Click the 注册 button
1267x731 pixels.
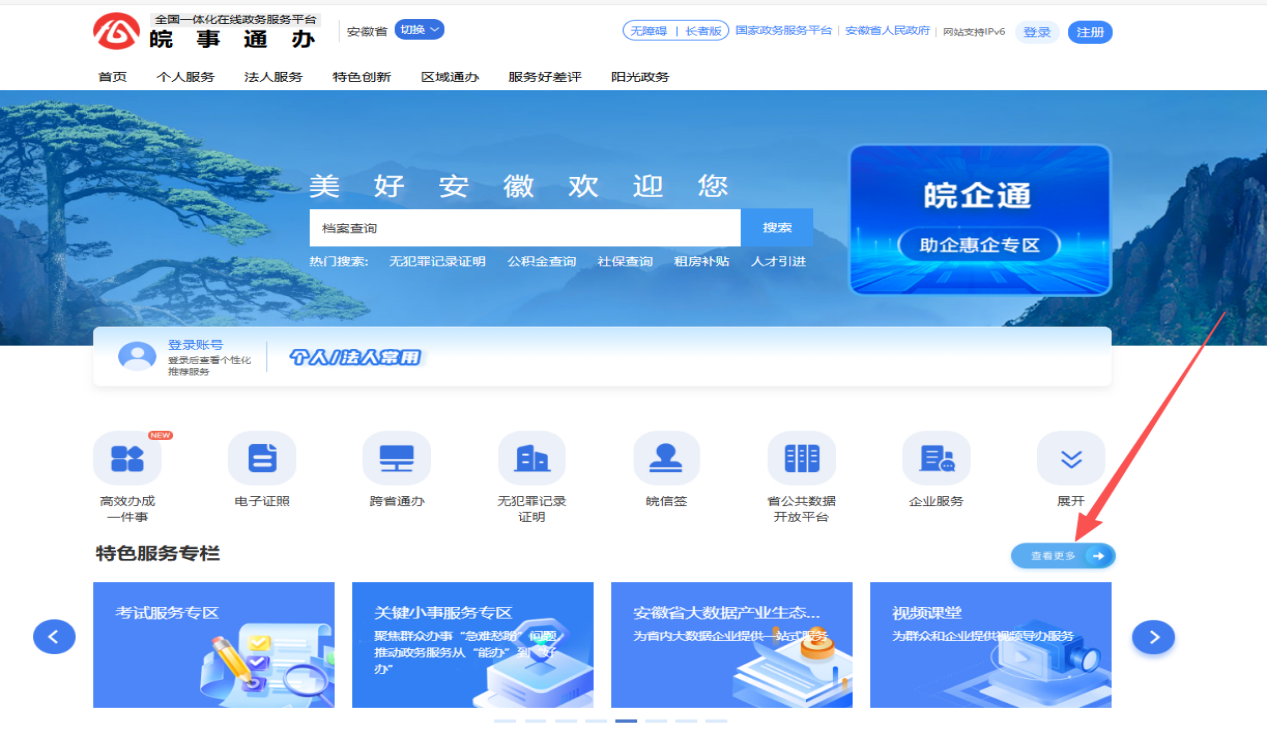coord(1090,32)
